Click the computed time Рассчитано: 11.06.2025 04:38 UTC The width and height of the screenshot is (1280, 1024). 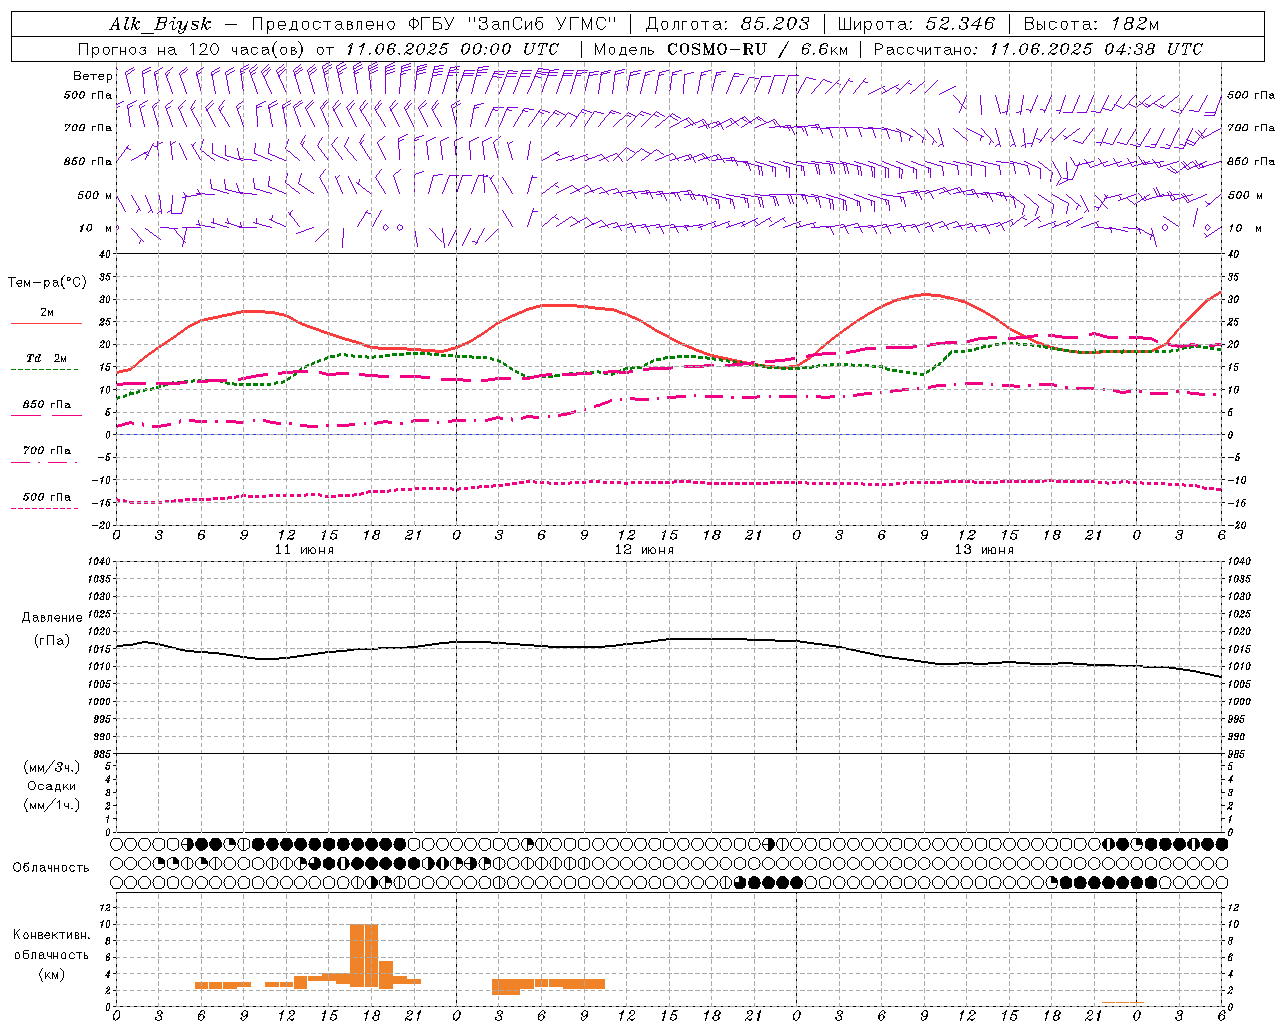1038,49
